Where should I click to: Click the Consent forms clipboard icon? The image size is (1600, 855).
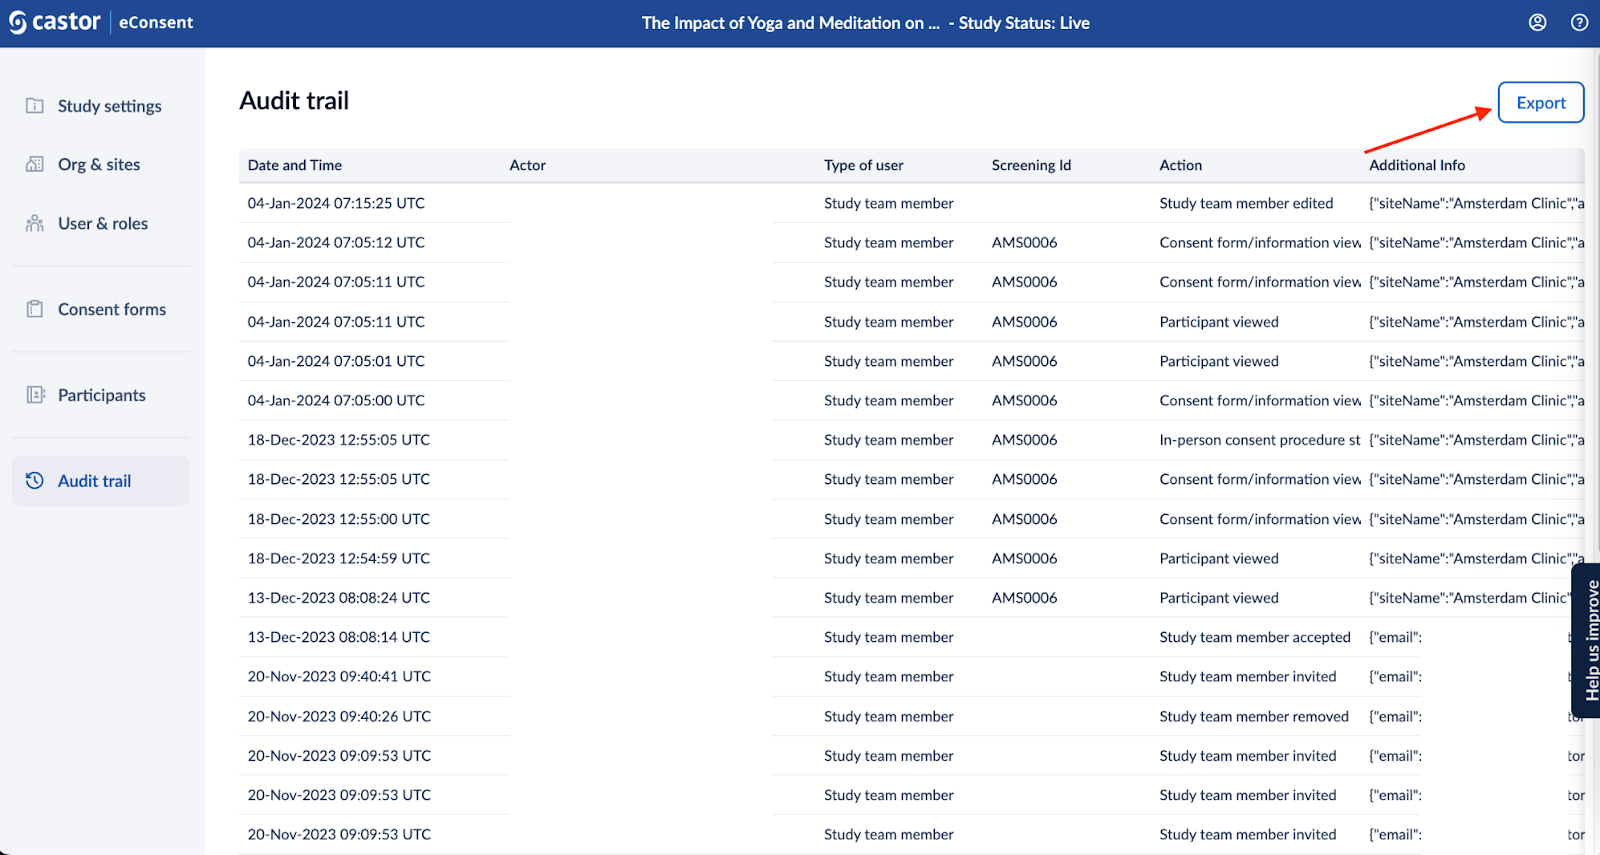(35, 309)
